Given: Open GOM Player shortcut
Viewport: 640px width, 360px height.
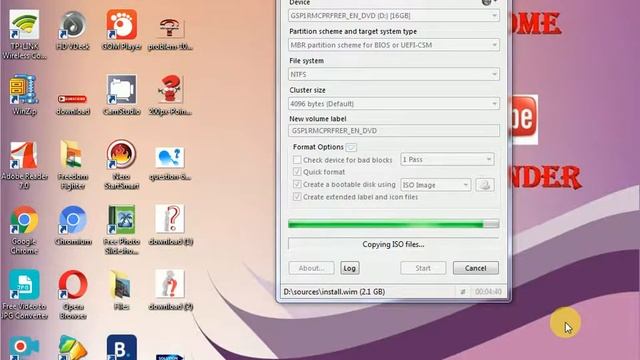Looking at the screenshot, I should point(122,31).
